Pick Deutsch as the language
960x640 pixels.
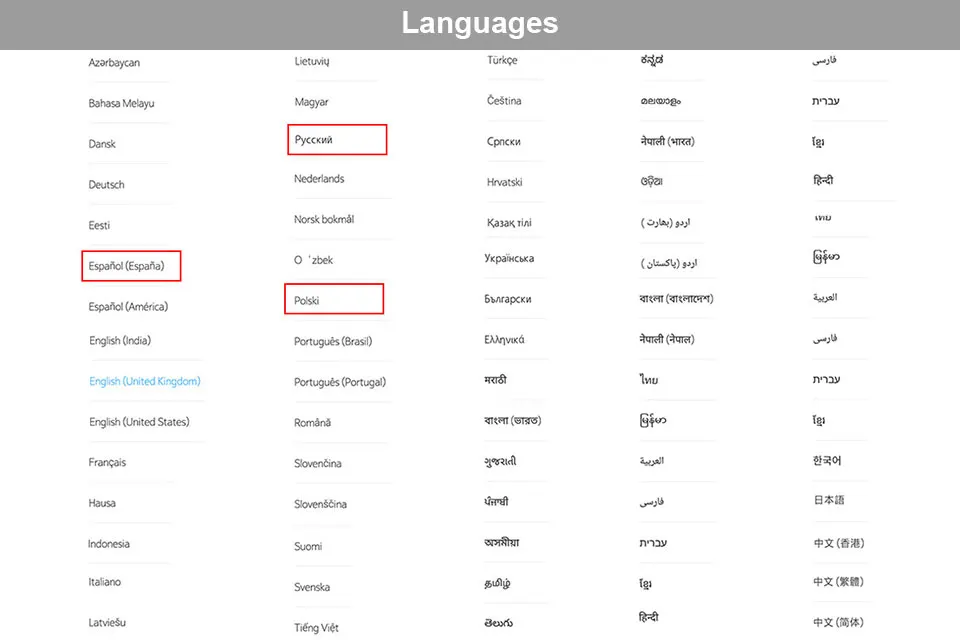pyautogui.click(x=107, y=184)
